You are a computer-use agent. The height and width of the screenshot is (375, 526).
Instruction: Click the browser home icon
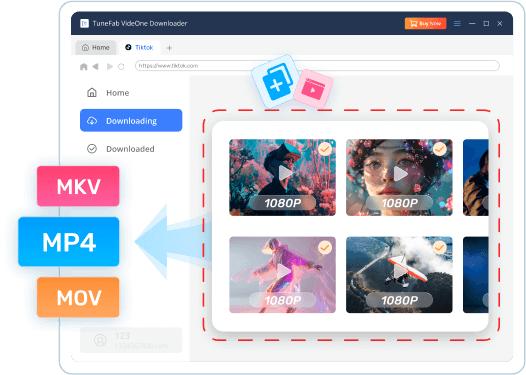[84, 67]
